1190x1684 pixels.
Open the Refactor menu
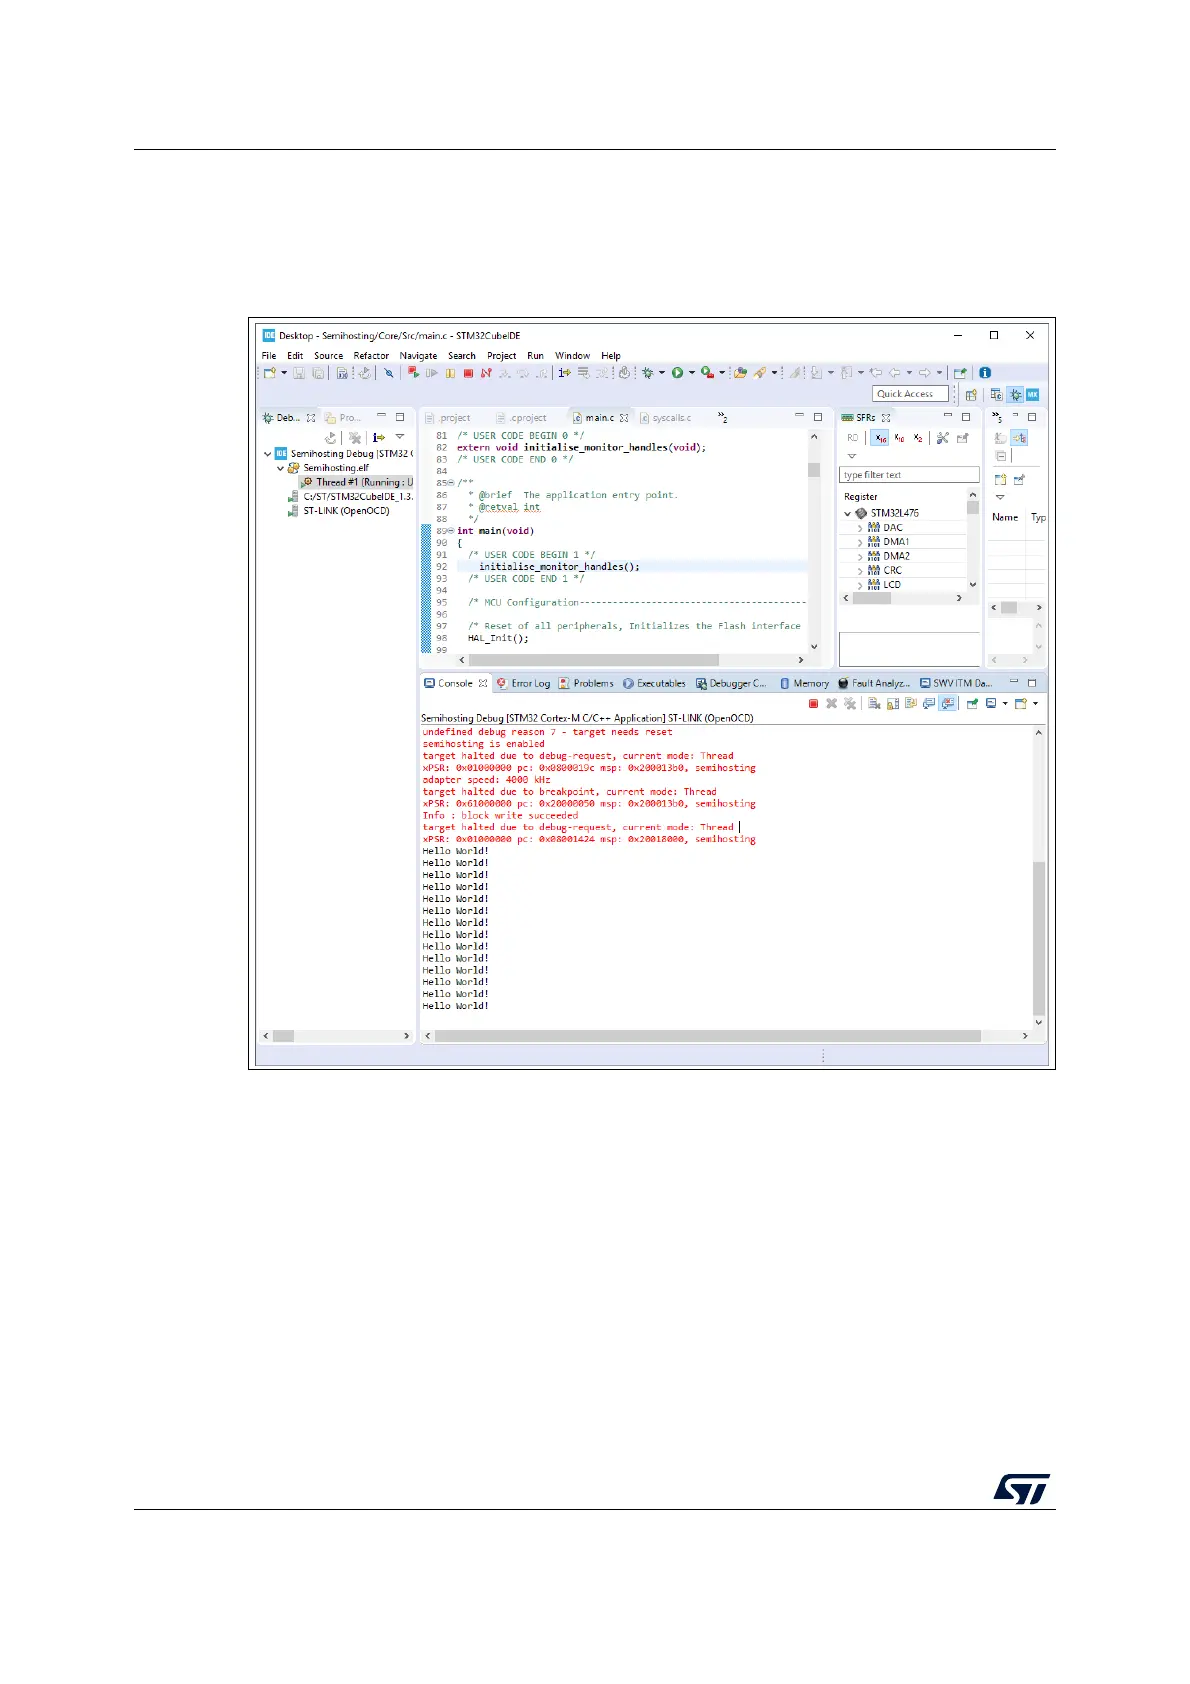371,355
